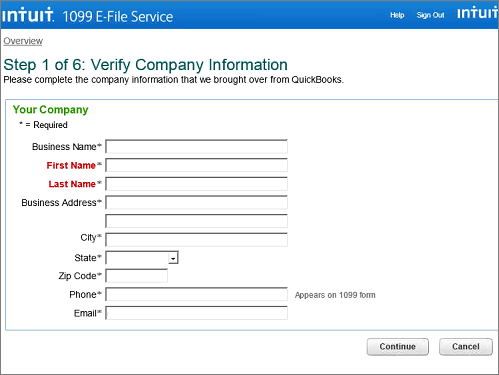Select the Last Name input field
The width and height of the screenshot is (499, 375).
196,184
